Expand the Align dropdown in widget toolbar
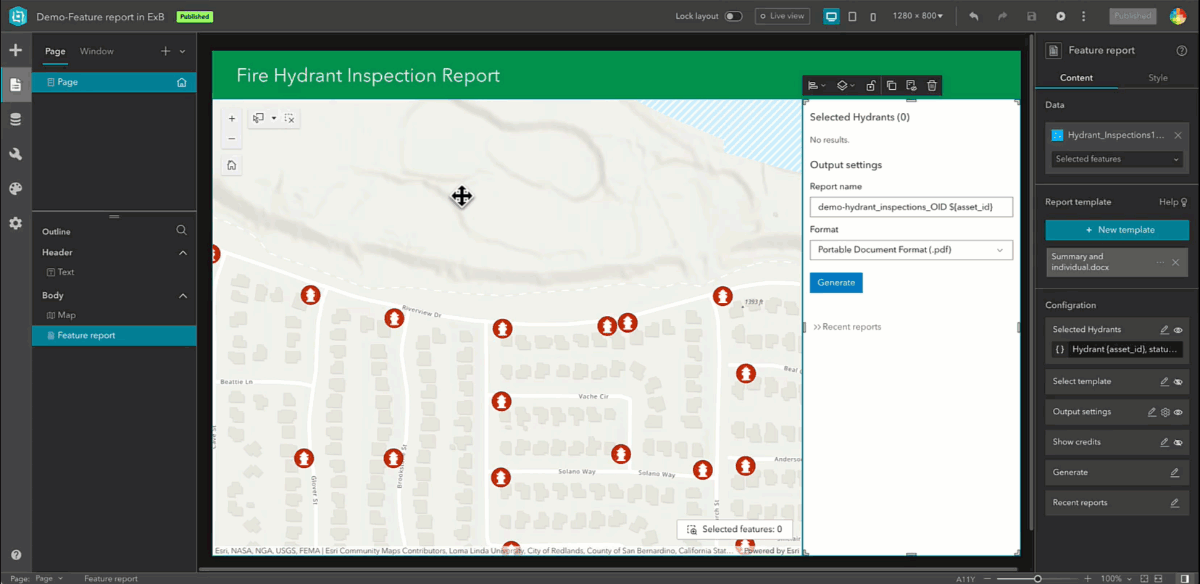This screenshot has height=584, width=1200. click(817, 86)
